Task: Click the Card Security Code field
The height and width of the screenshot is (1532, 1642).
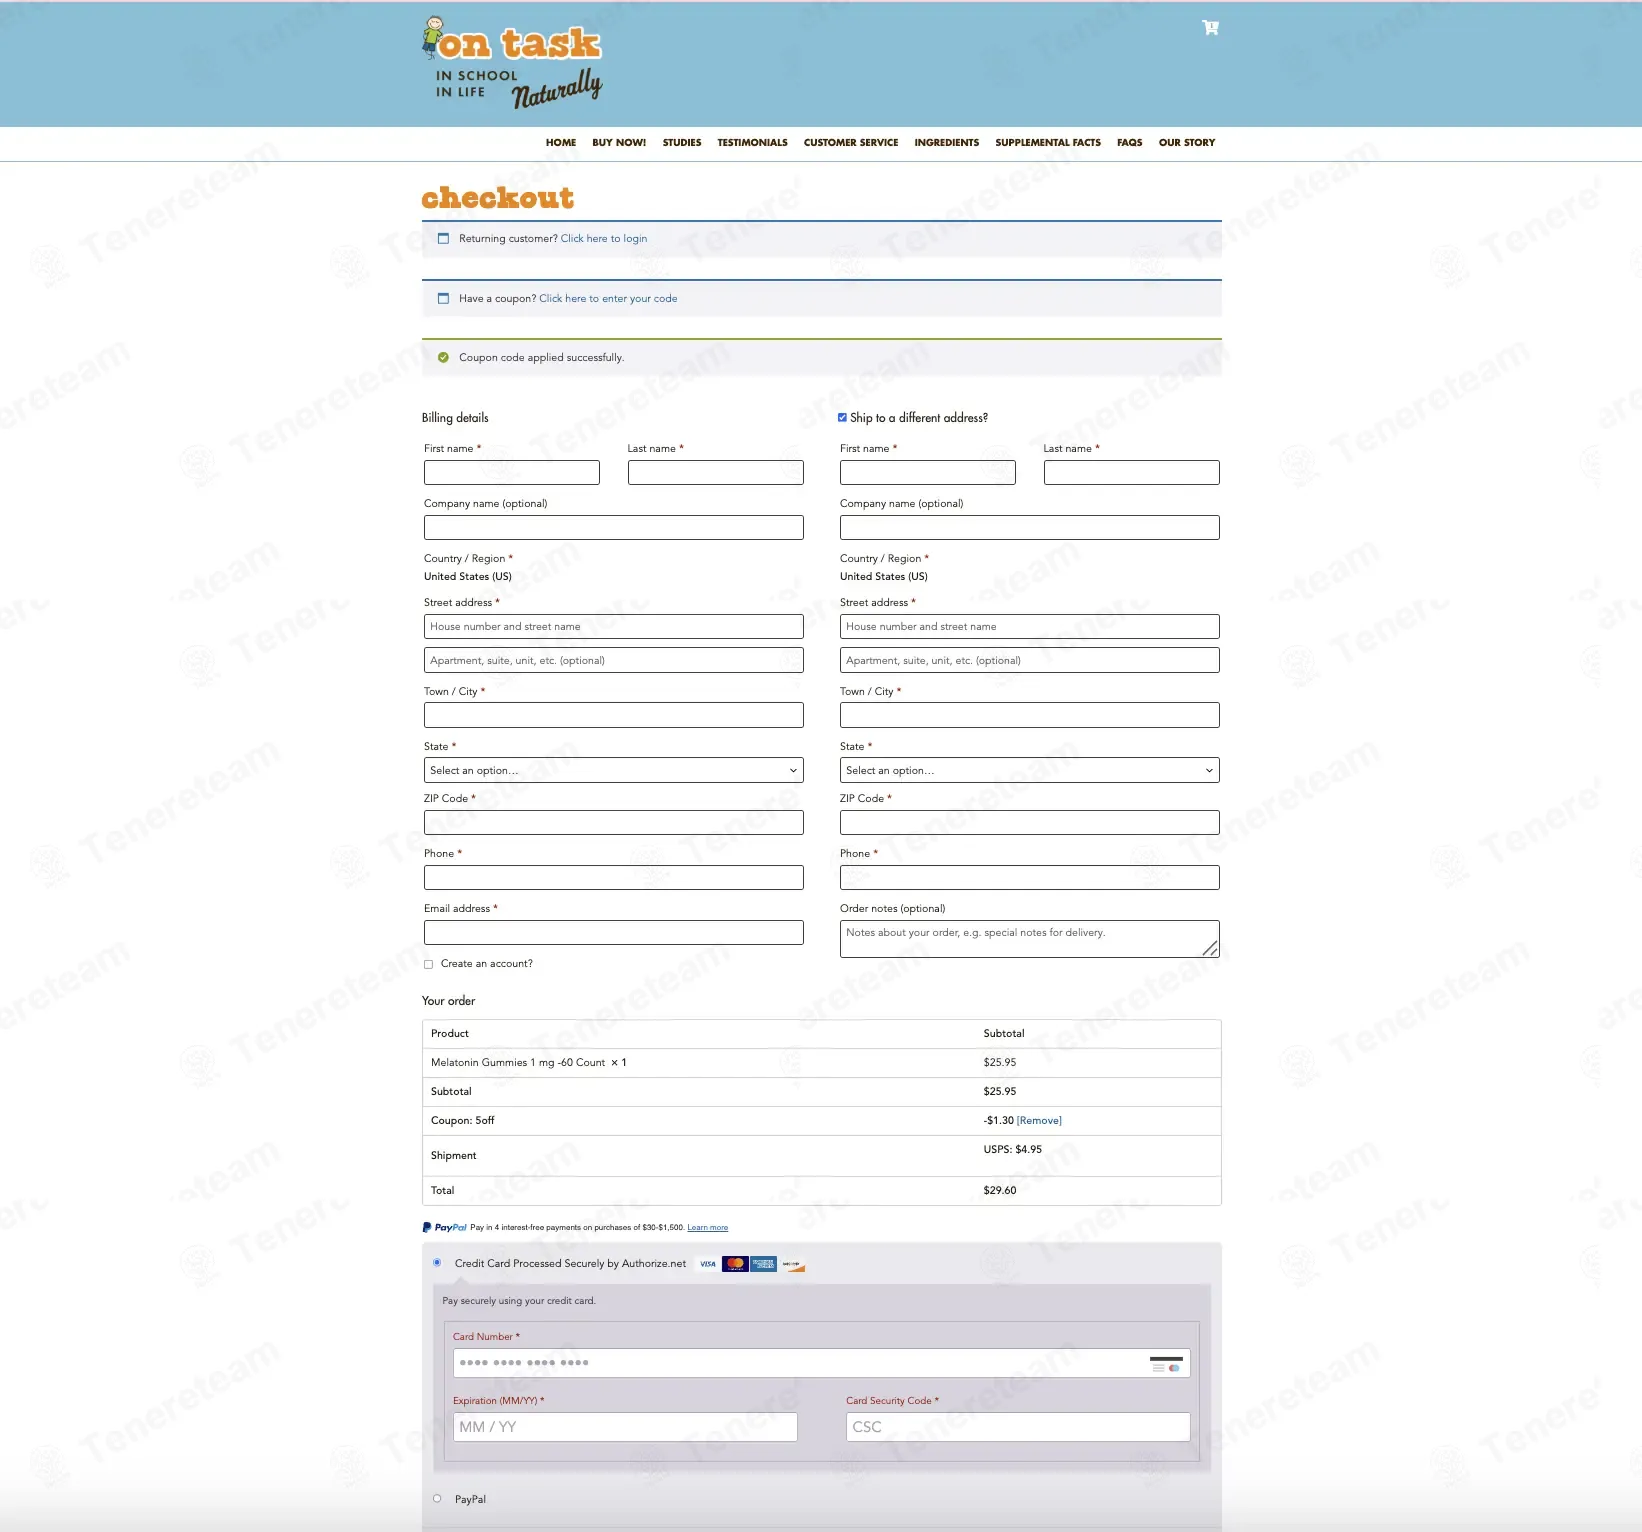Action: (x=1018, y=1427)
